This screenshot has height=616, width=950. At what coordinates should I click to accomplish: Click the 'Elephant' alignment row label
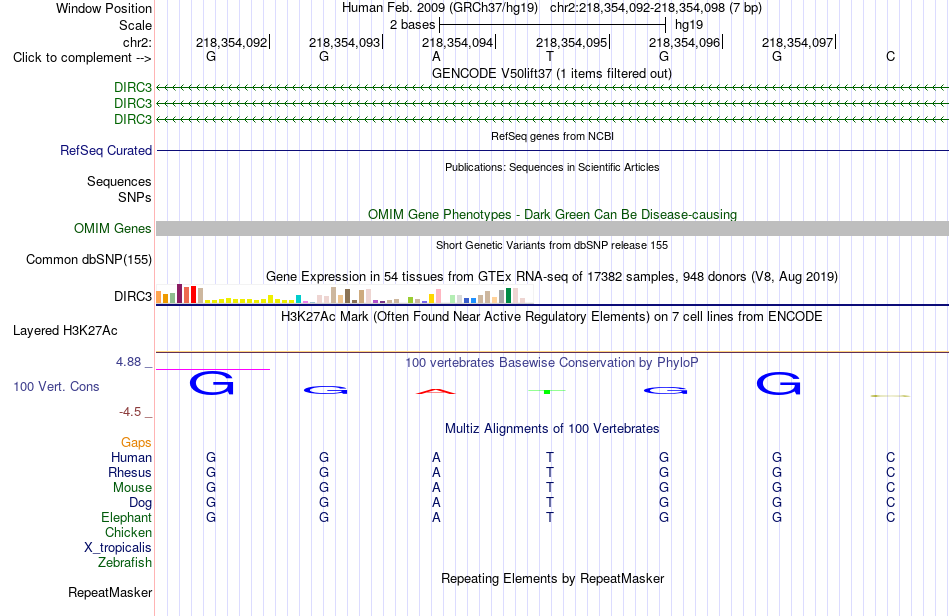tap(127, 517)
